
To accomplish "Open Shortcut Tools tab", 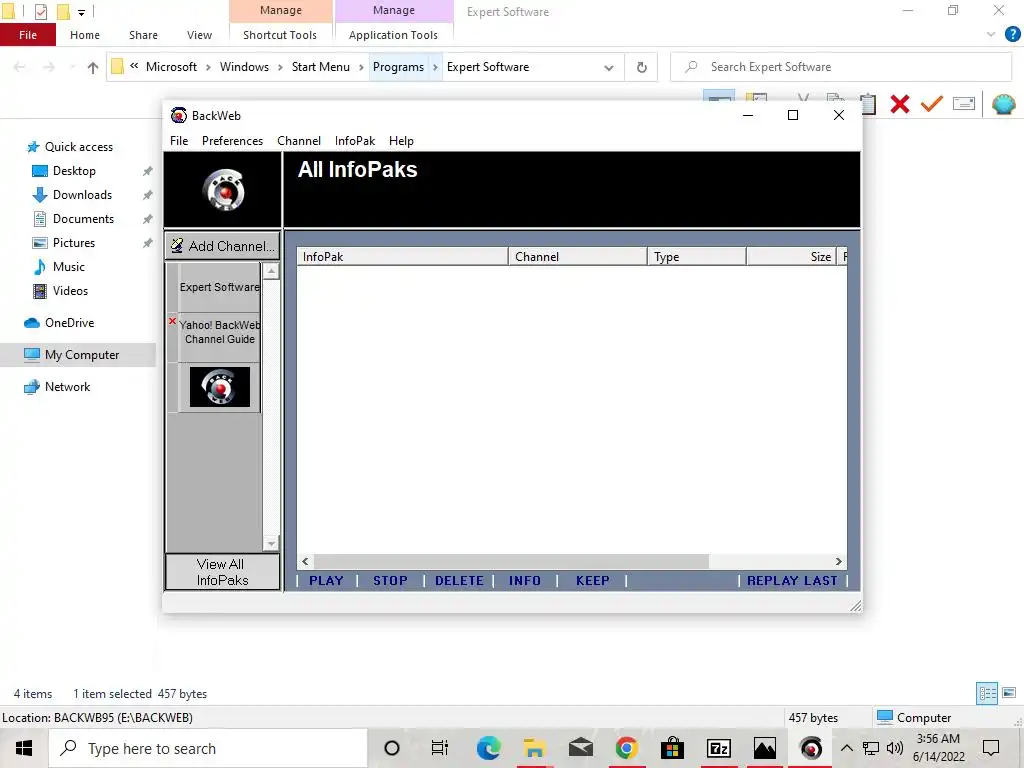I will [280, 35].
